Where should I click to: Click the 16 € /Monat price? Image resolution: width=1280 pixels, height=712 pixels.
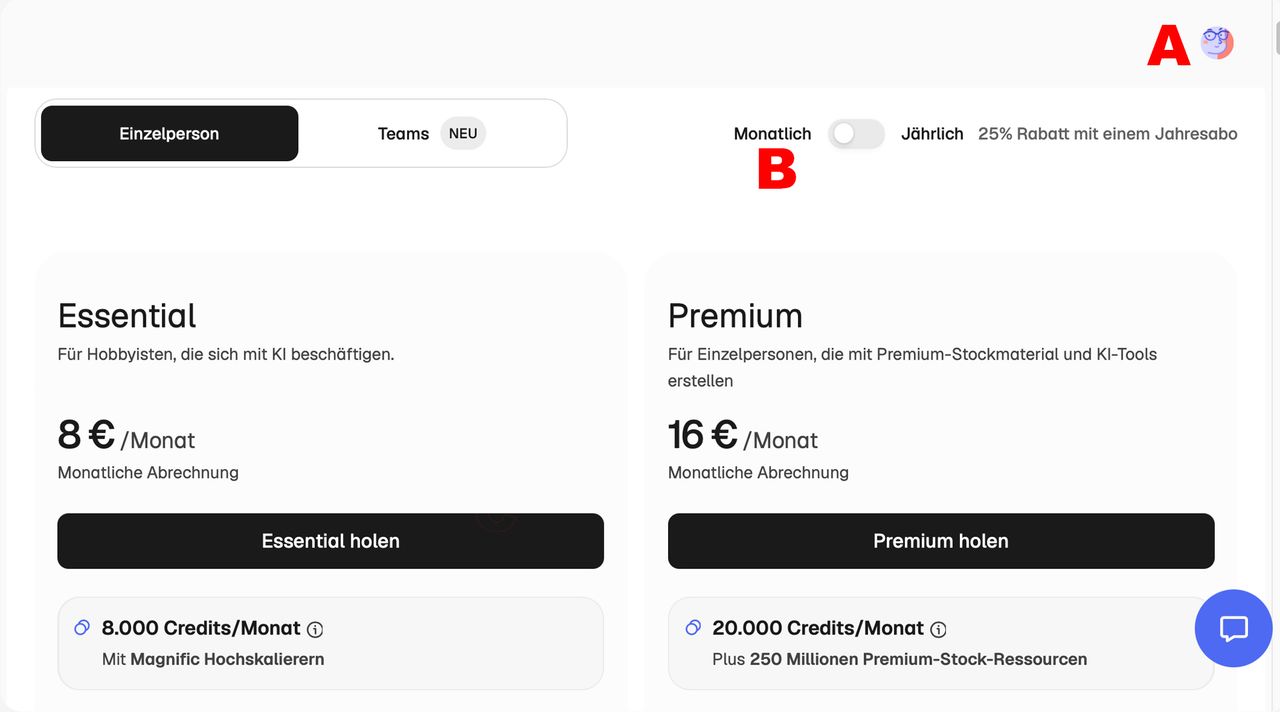pyautogui.click(x=743, y=435)
